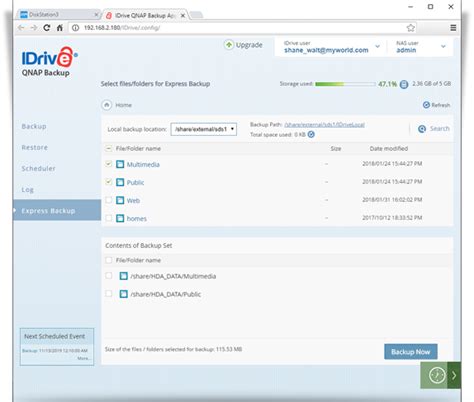The height and width of the screenshot is (402, 474).
Task: Open a new browser tab
Action: 196,15
